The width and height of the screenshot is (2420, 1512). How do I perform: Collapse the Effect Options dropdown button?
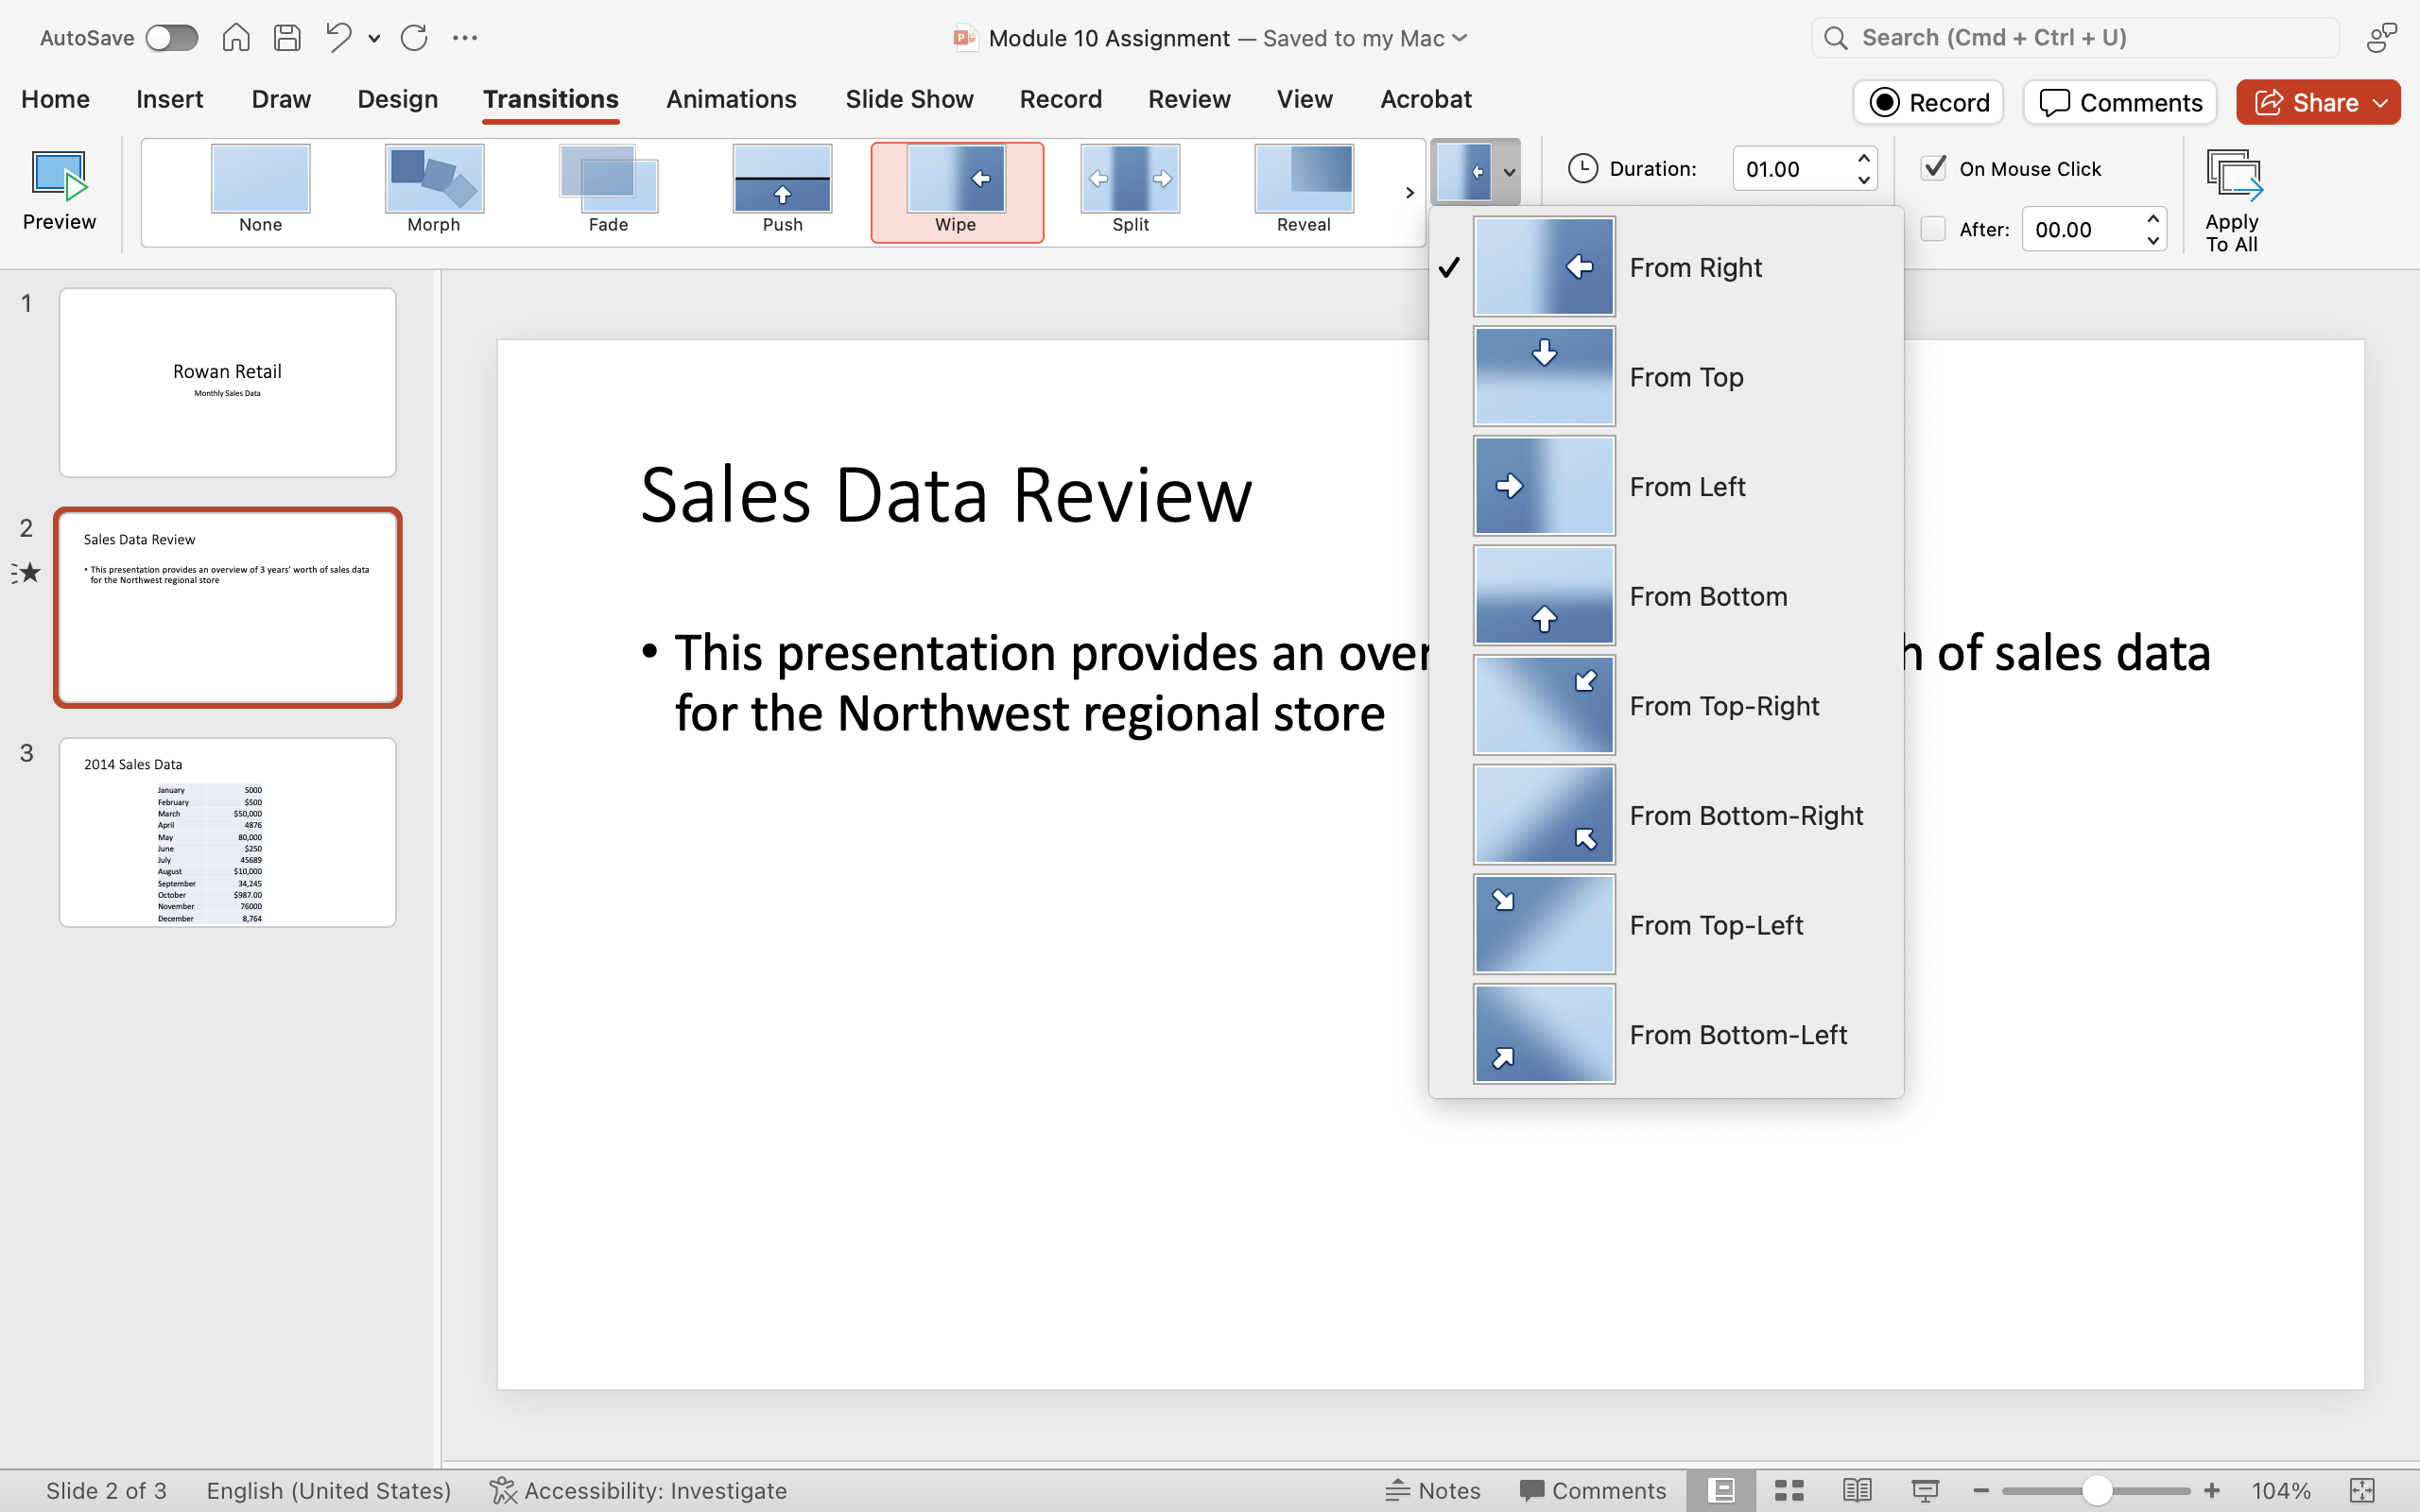tap(1475, 171)
